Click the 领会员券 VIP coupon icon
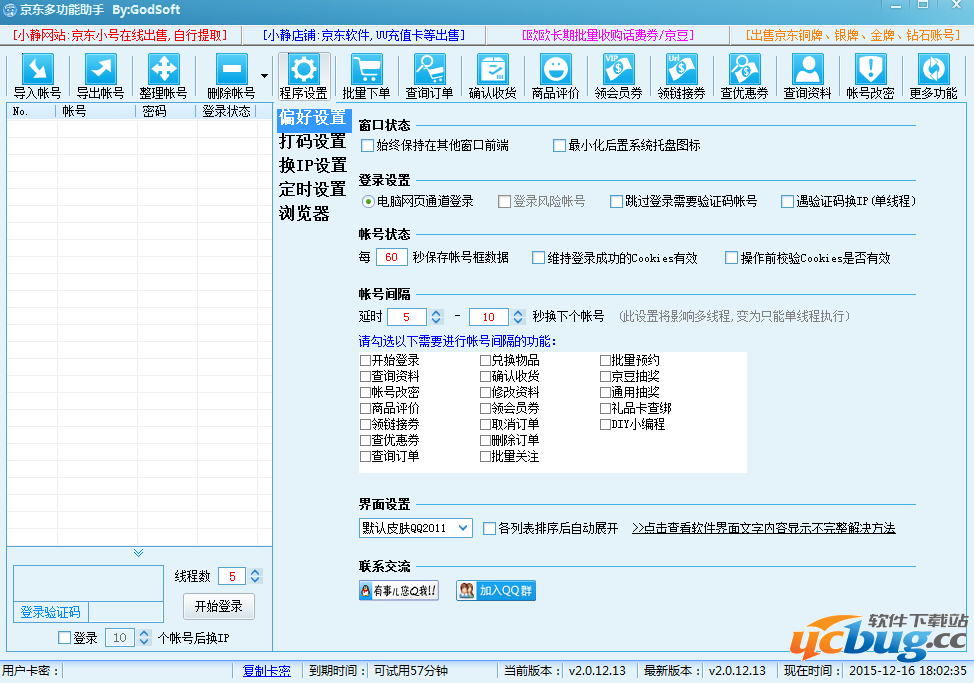 pos(618,71)
